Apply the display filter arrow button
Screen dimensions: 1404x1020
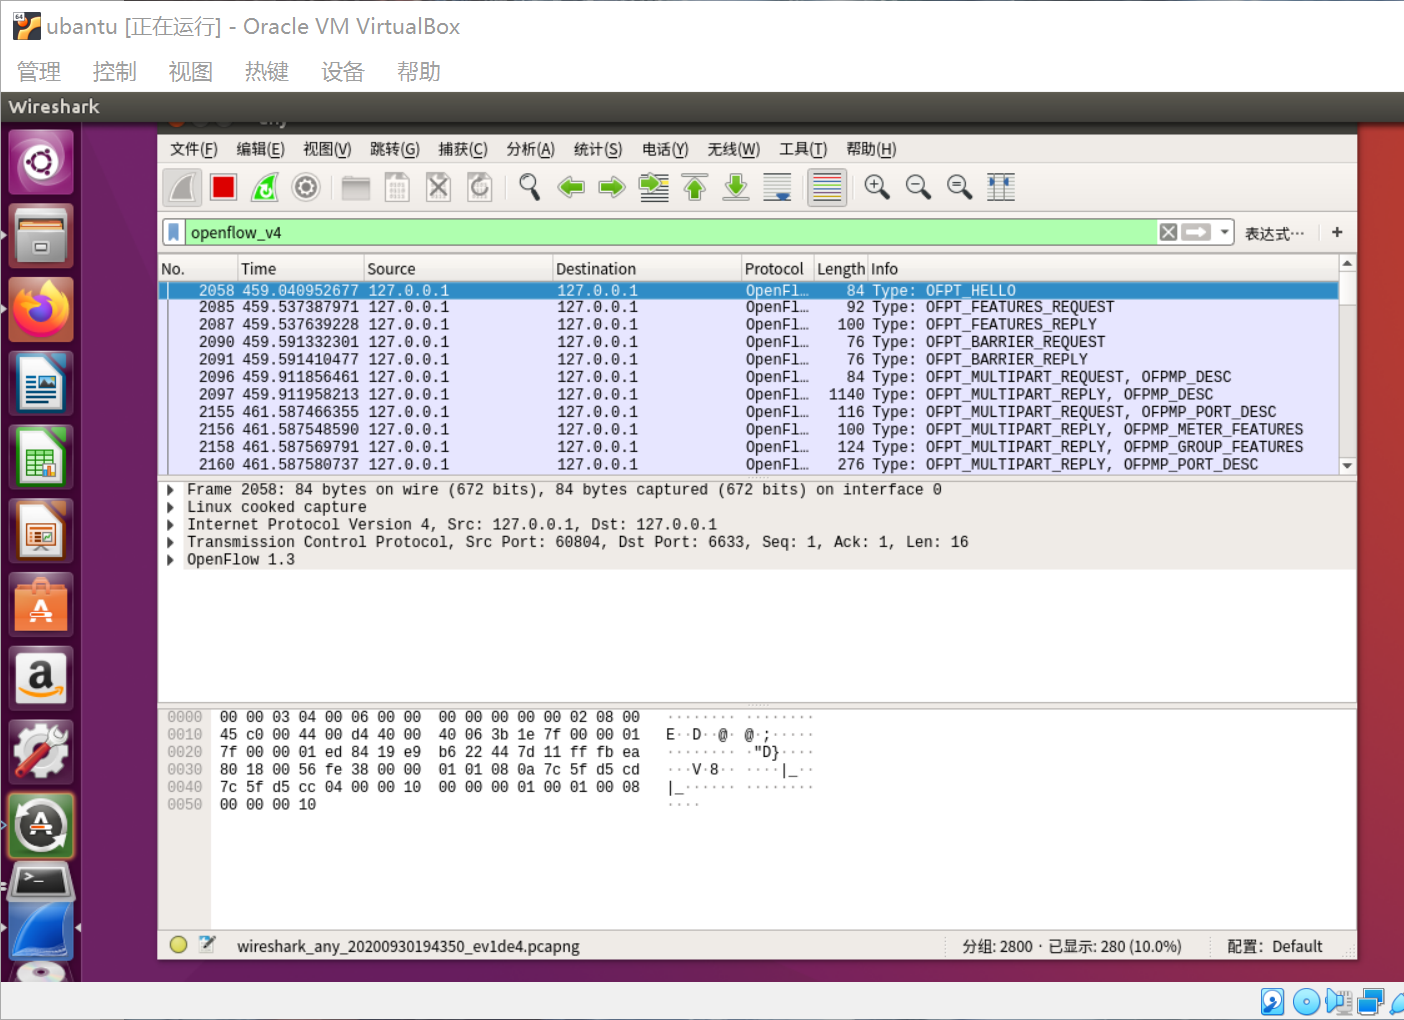click(1196, 232)
